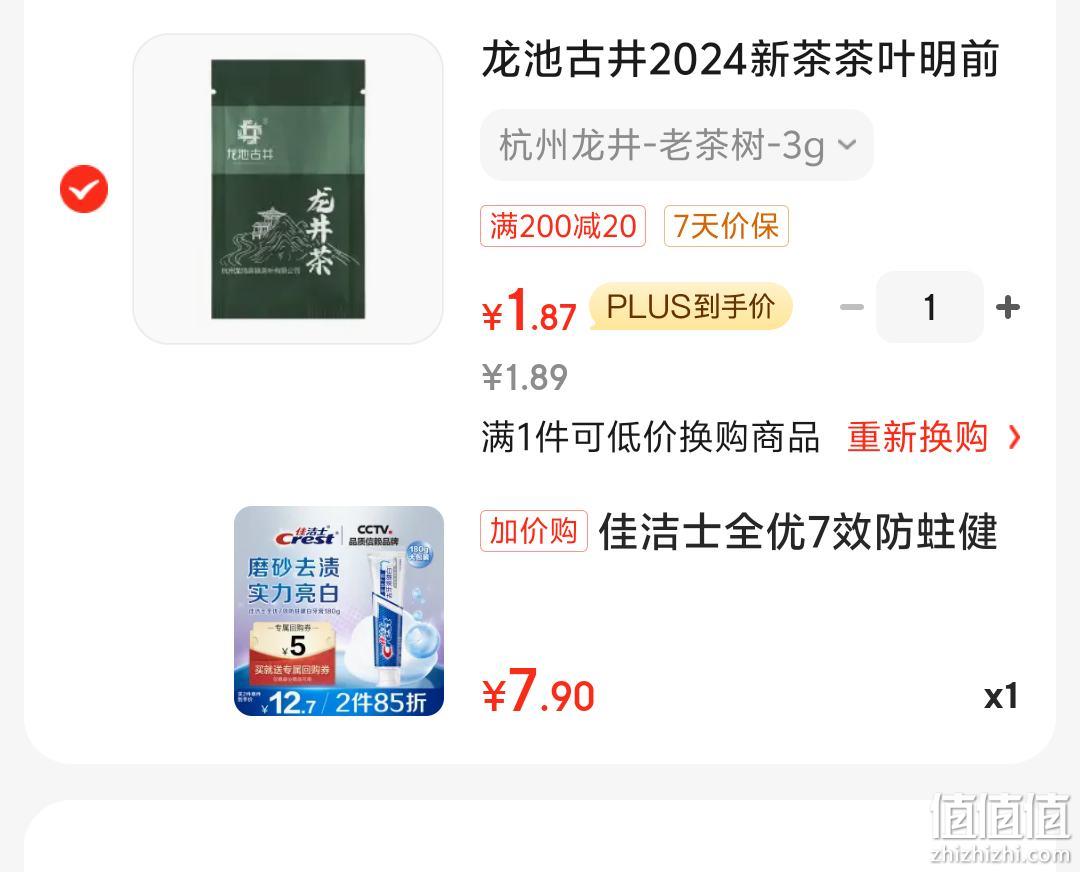Open the 龙井茶 product thumbnail

point(288,189)
